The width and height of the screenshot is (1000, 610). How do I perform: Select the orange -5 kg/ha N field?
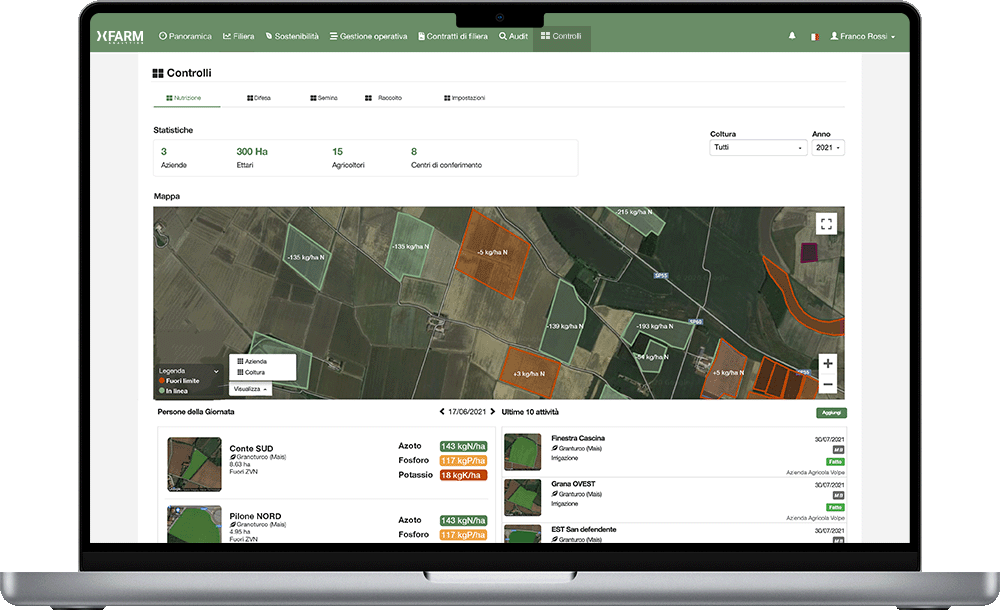(x=492, y=253)
